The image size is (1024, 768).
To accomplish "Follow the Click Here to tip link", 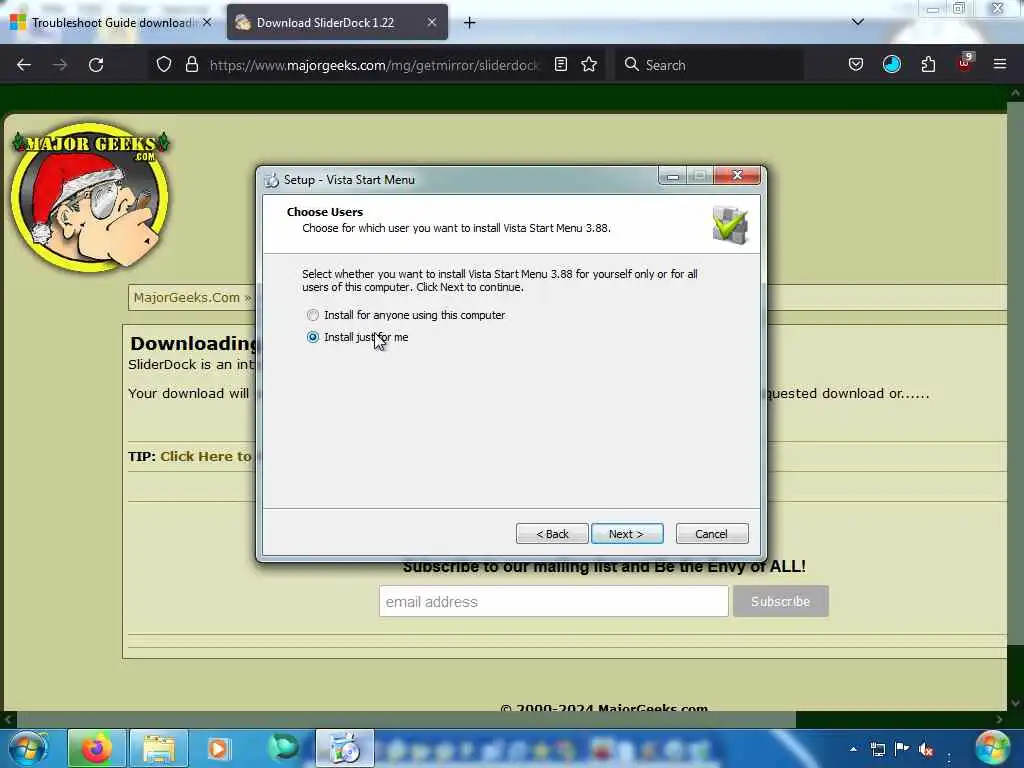I will point(206,456).
